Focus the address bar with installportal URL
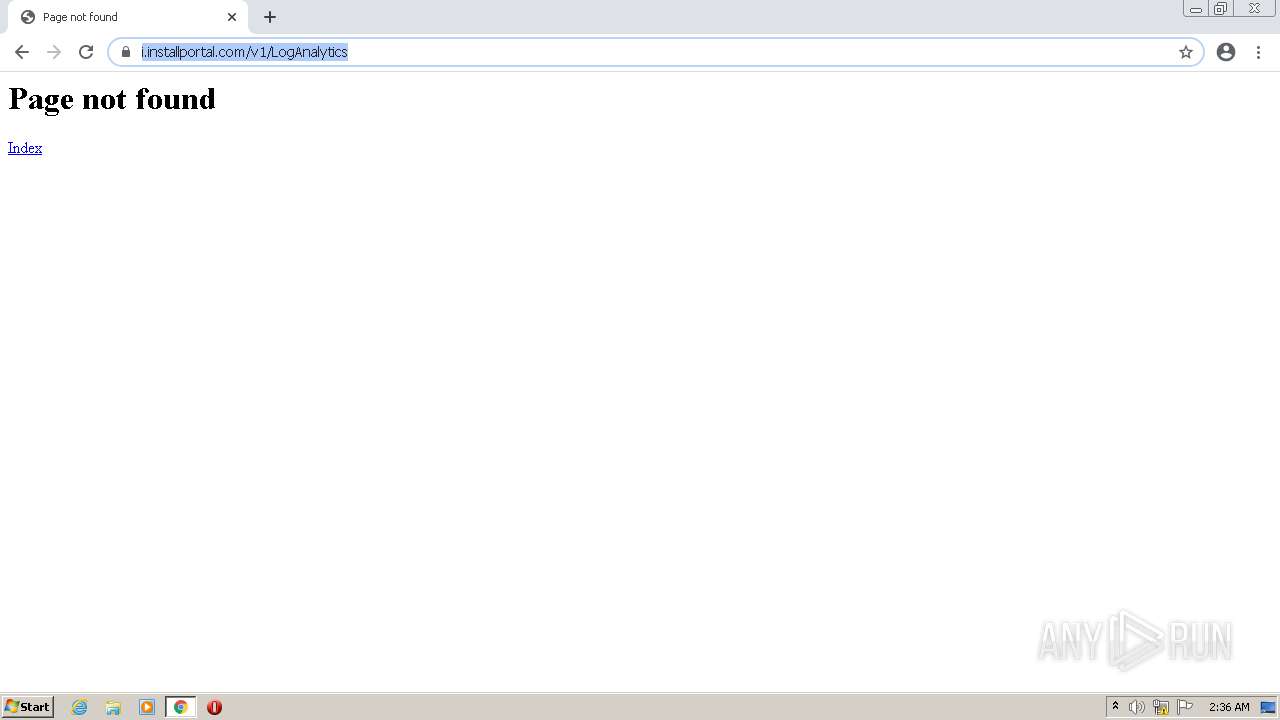The height and width of the screenshot is (720, 1280). pos(655,52)
